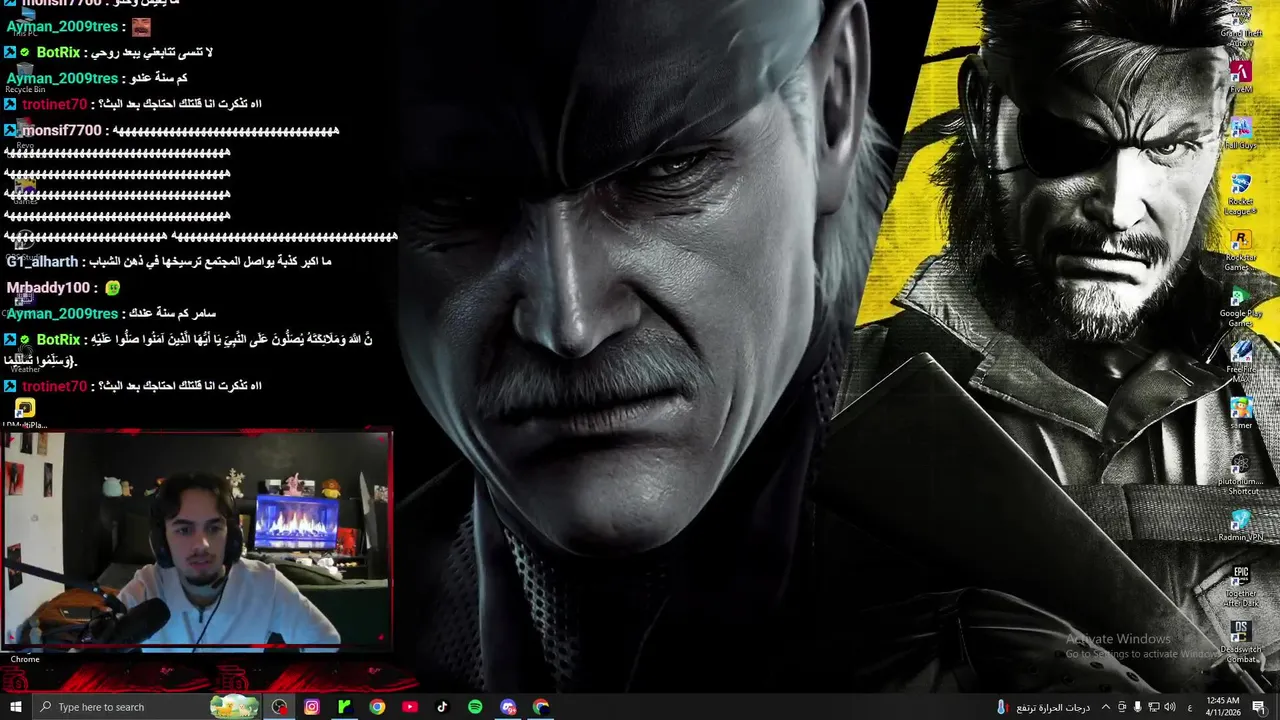Click the Chrome desktop icon label
This screenshot has width=1280, height=720.
point(25,659)
